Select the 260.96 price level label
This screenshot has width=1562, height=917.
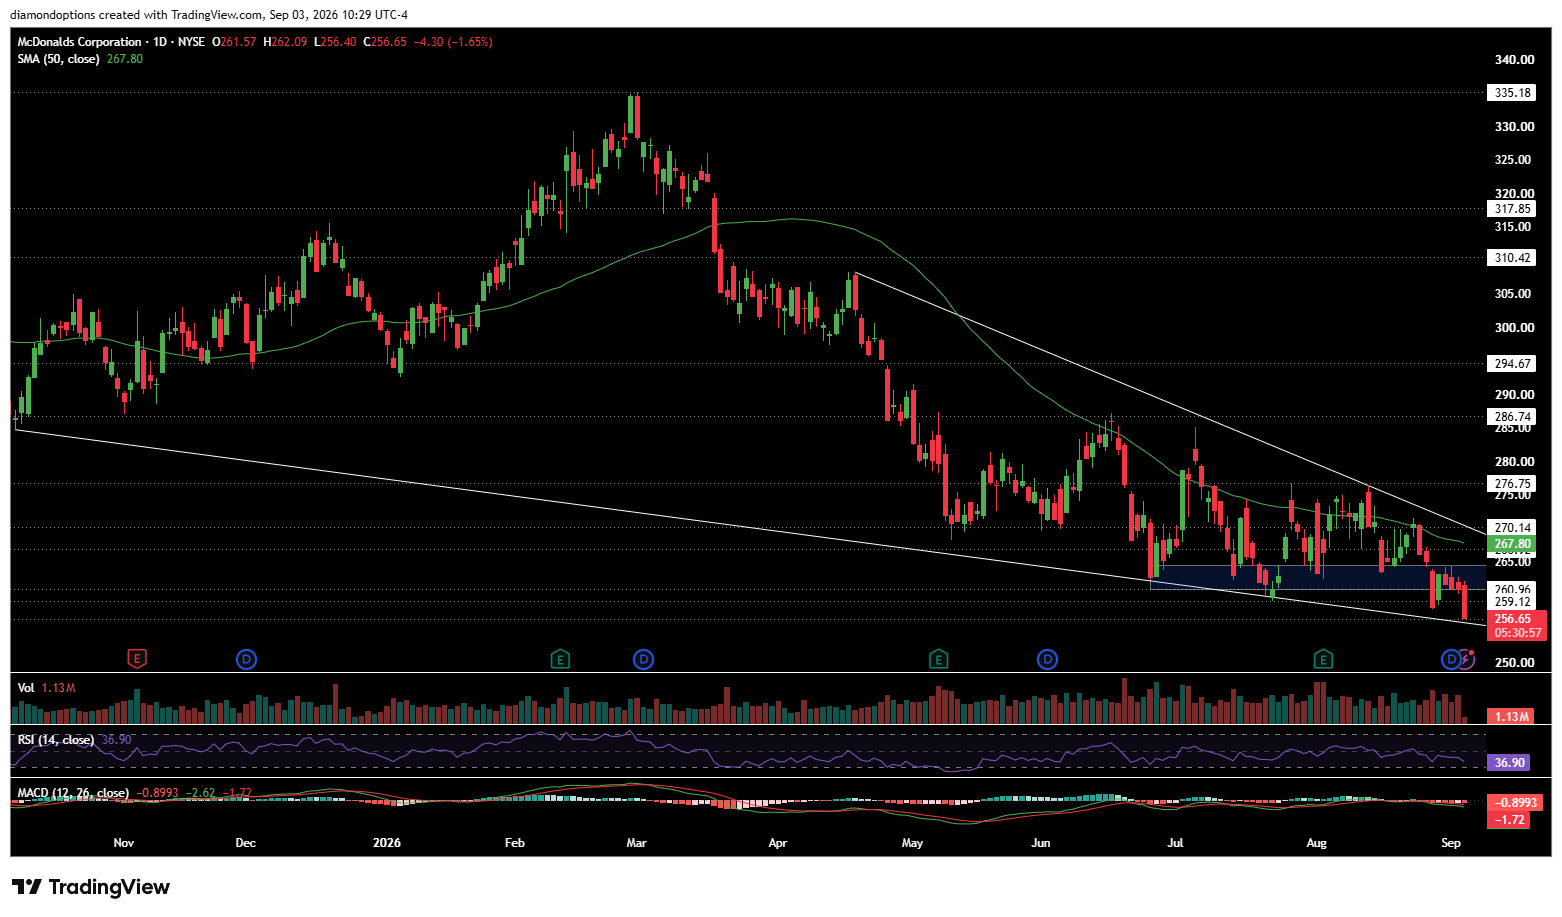click(1512, 590)
